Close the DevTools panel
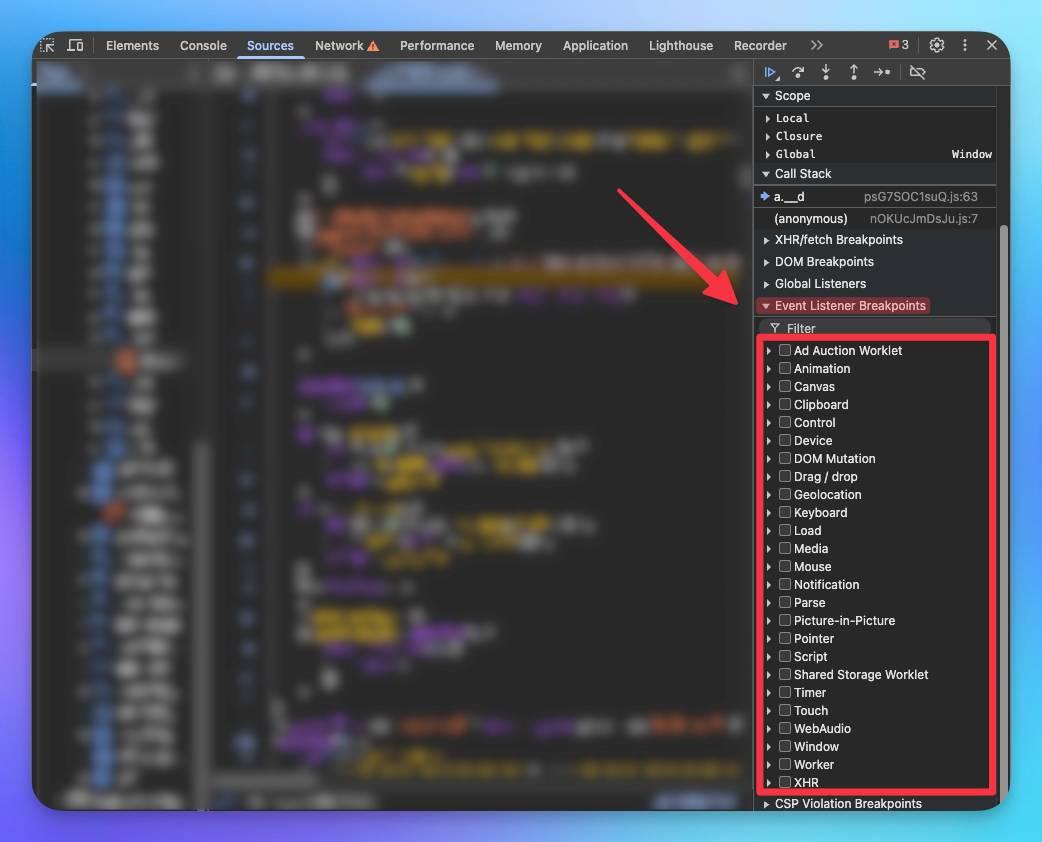Viewport: 1042px width, 842px height. [x=991, y=45]
